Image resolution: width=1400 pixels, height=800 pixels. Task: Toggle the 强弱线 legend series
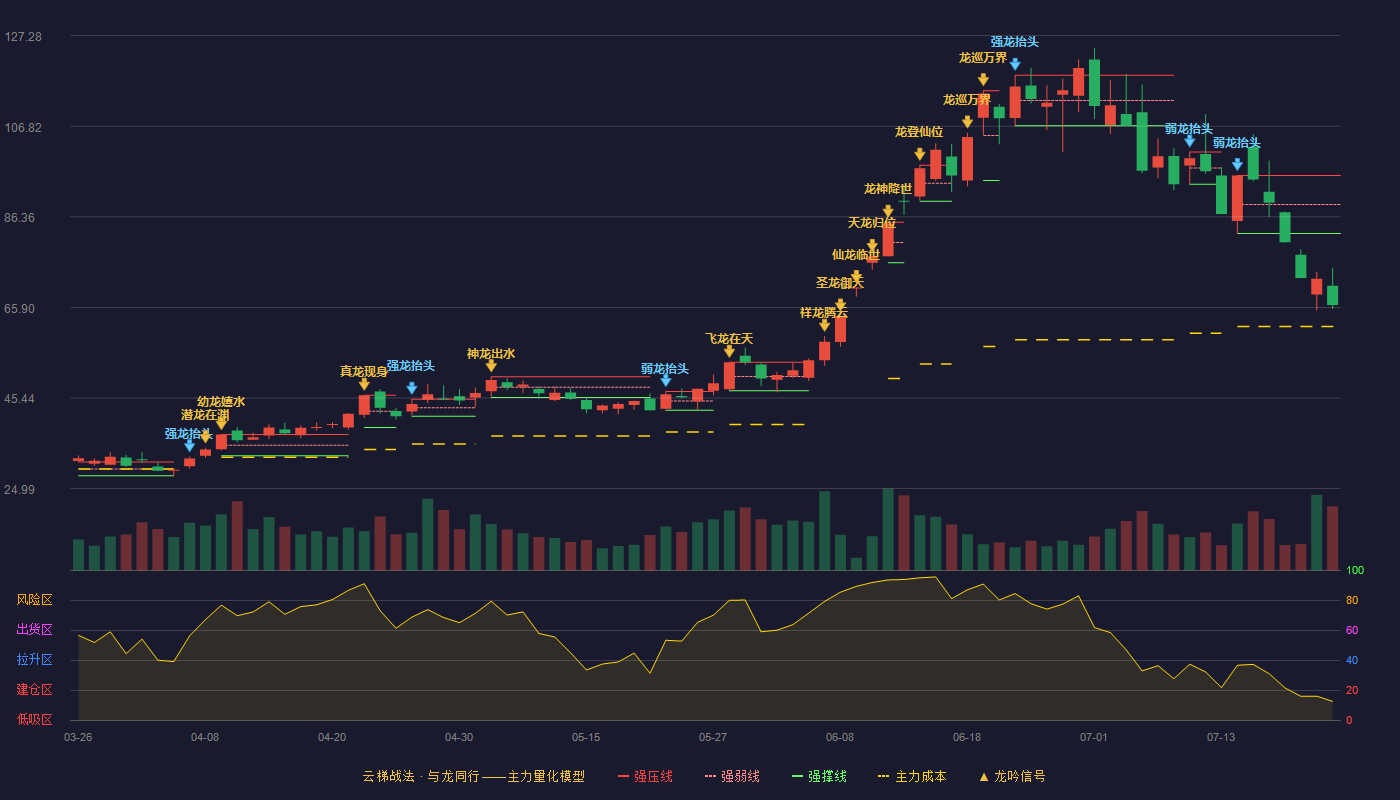click(732, 776)
